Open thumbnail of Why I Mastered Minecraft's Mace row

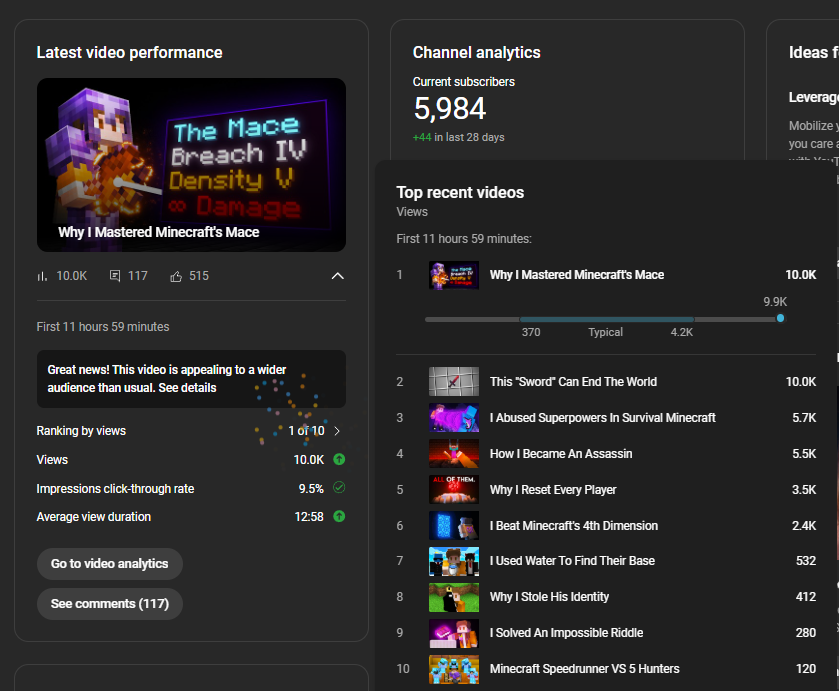point(454,275)
